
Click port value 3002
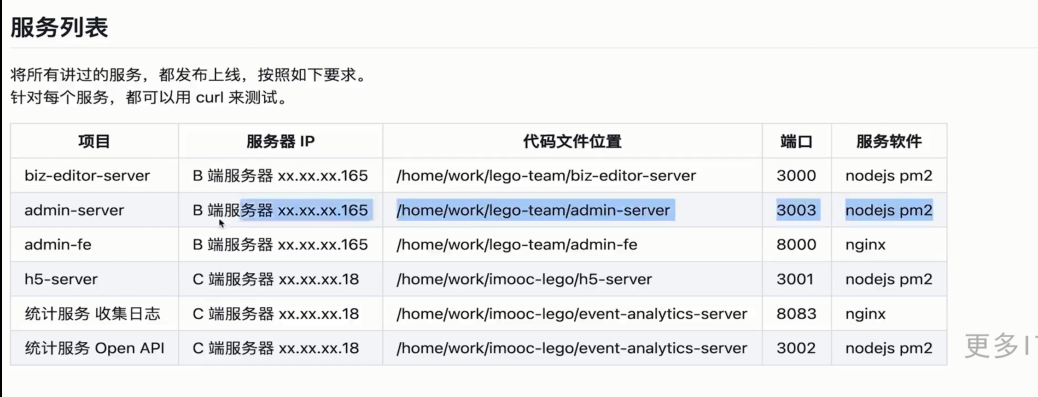796,348
